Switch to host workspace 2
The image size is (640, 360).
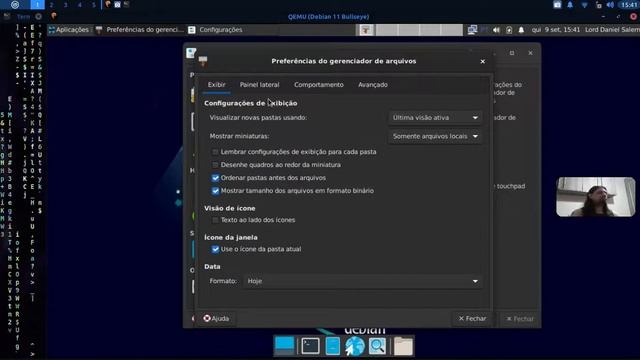coord(51,5)
